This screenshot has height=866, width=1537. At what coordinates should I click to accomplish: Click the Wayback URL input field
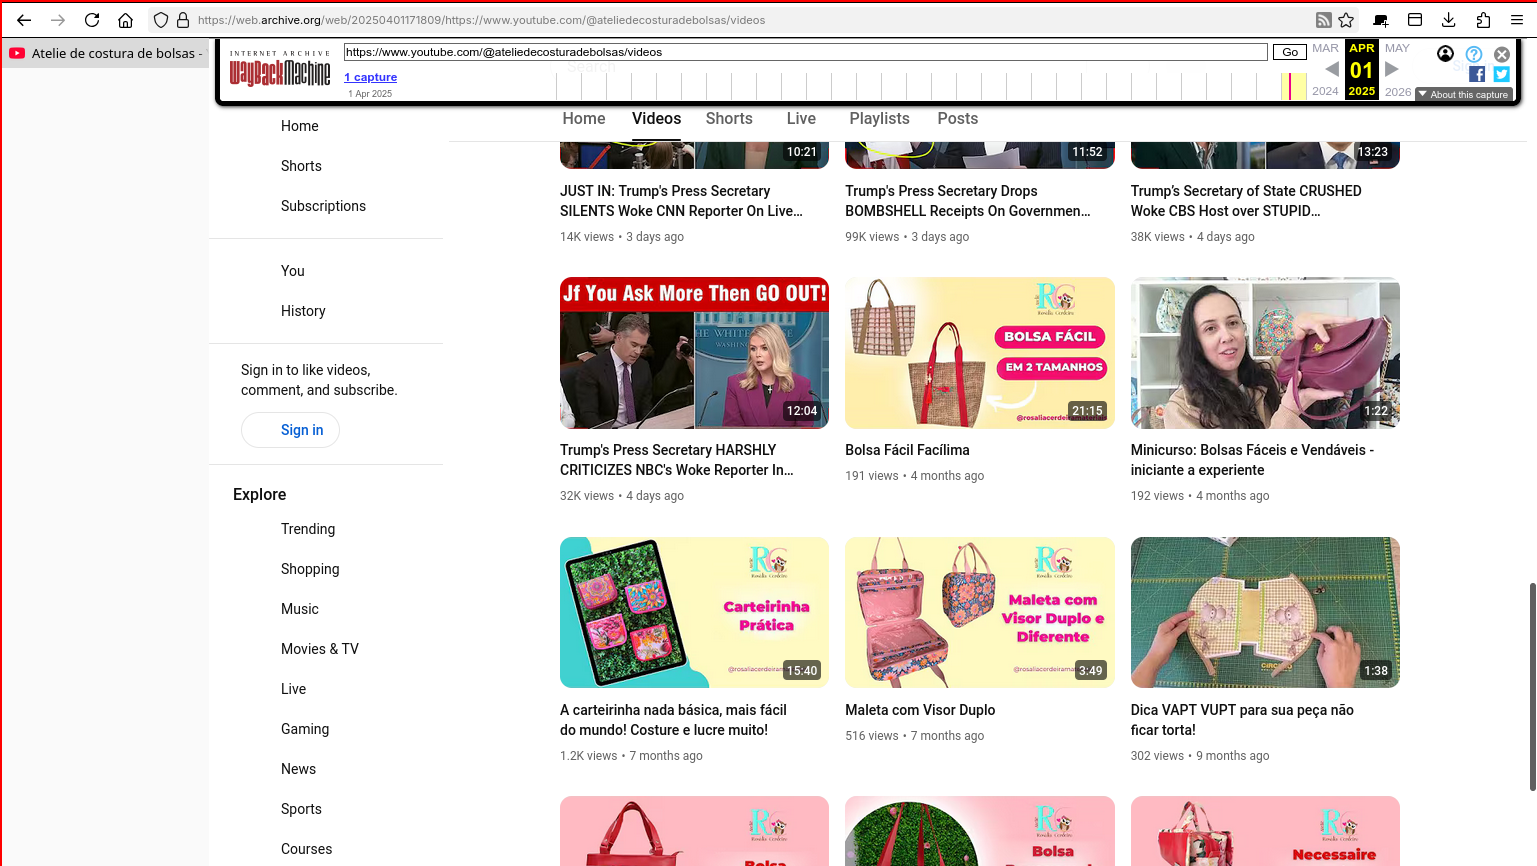[805, 52]
